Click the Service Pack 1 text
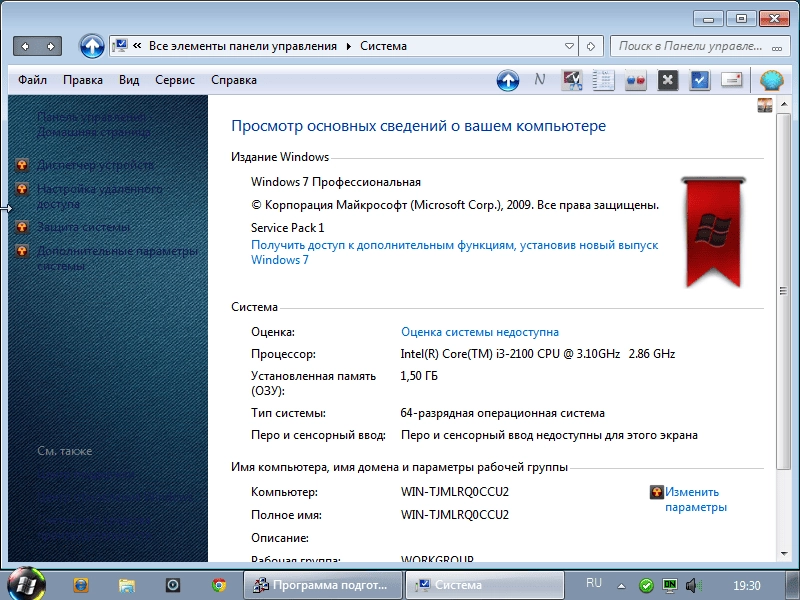This screenshot has height=600, width=800. point(287,228)
